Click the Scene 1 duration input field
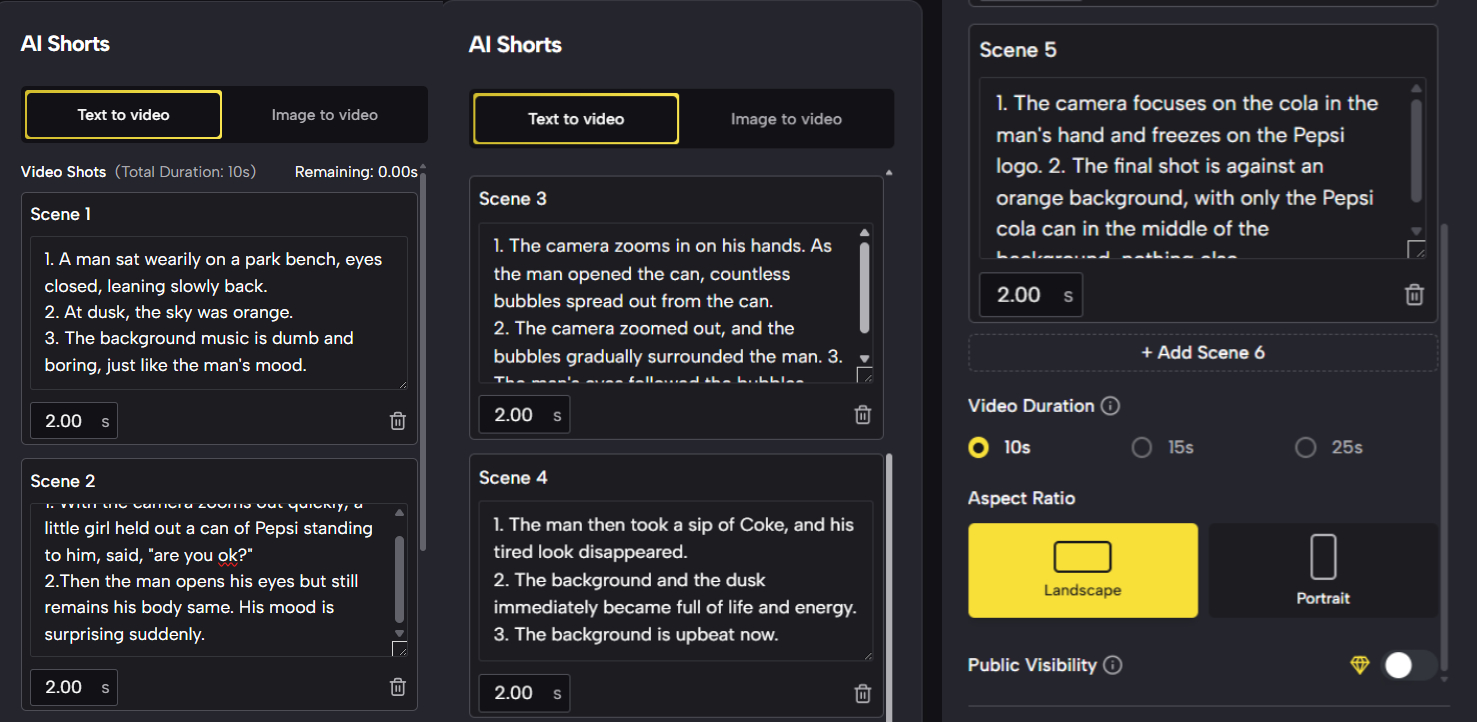This screenshot has height=722, width=1477. [x=65, y=421]
